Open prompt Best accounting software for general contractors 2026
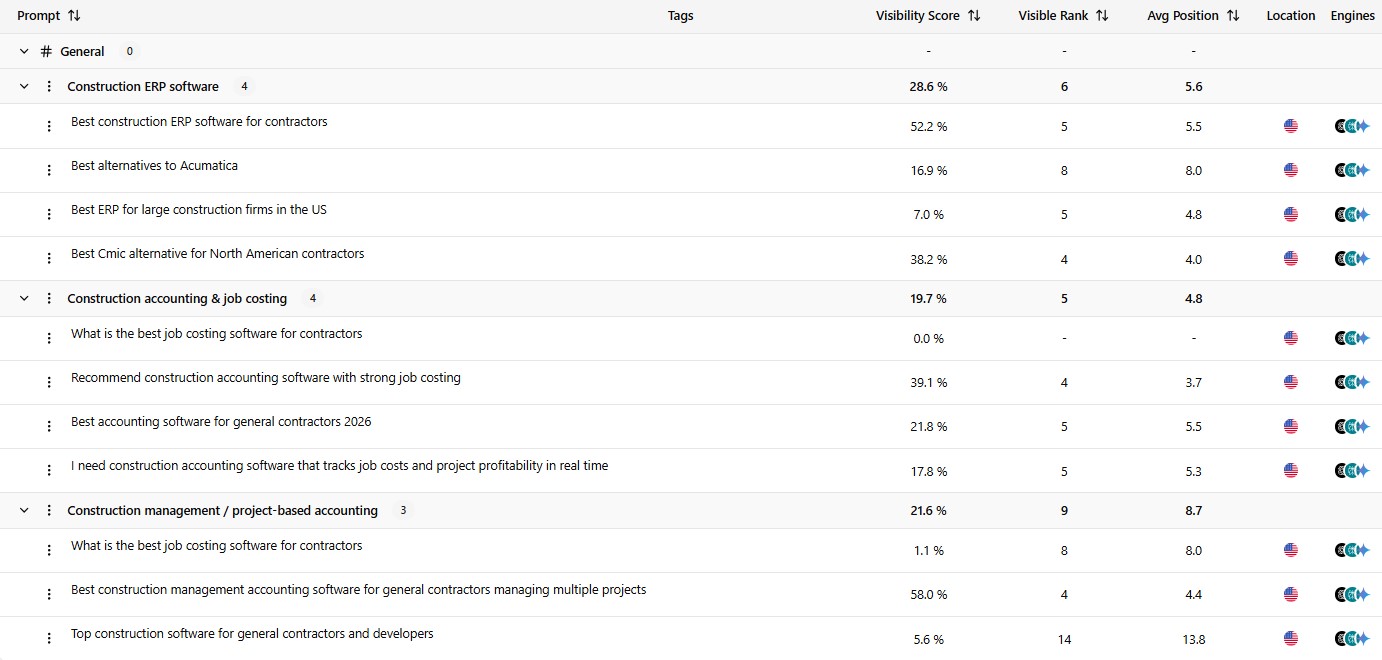Viewport: 1382px width, 660px height. 221,422
